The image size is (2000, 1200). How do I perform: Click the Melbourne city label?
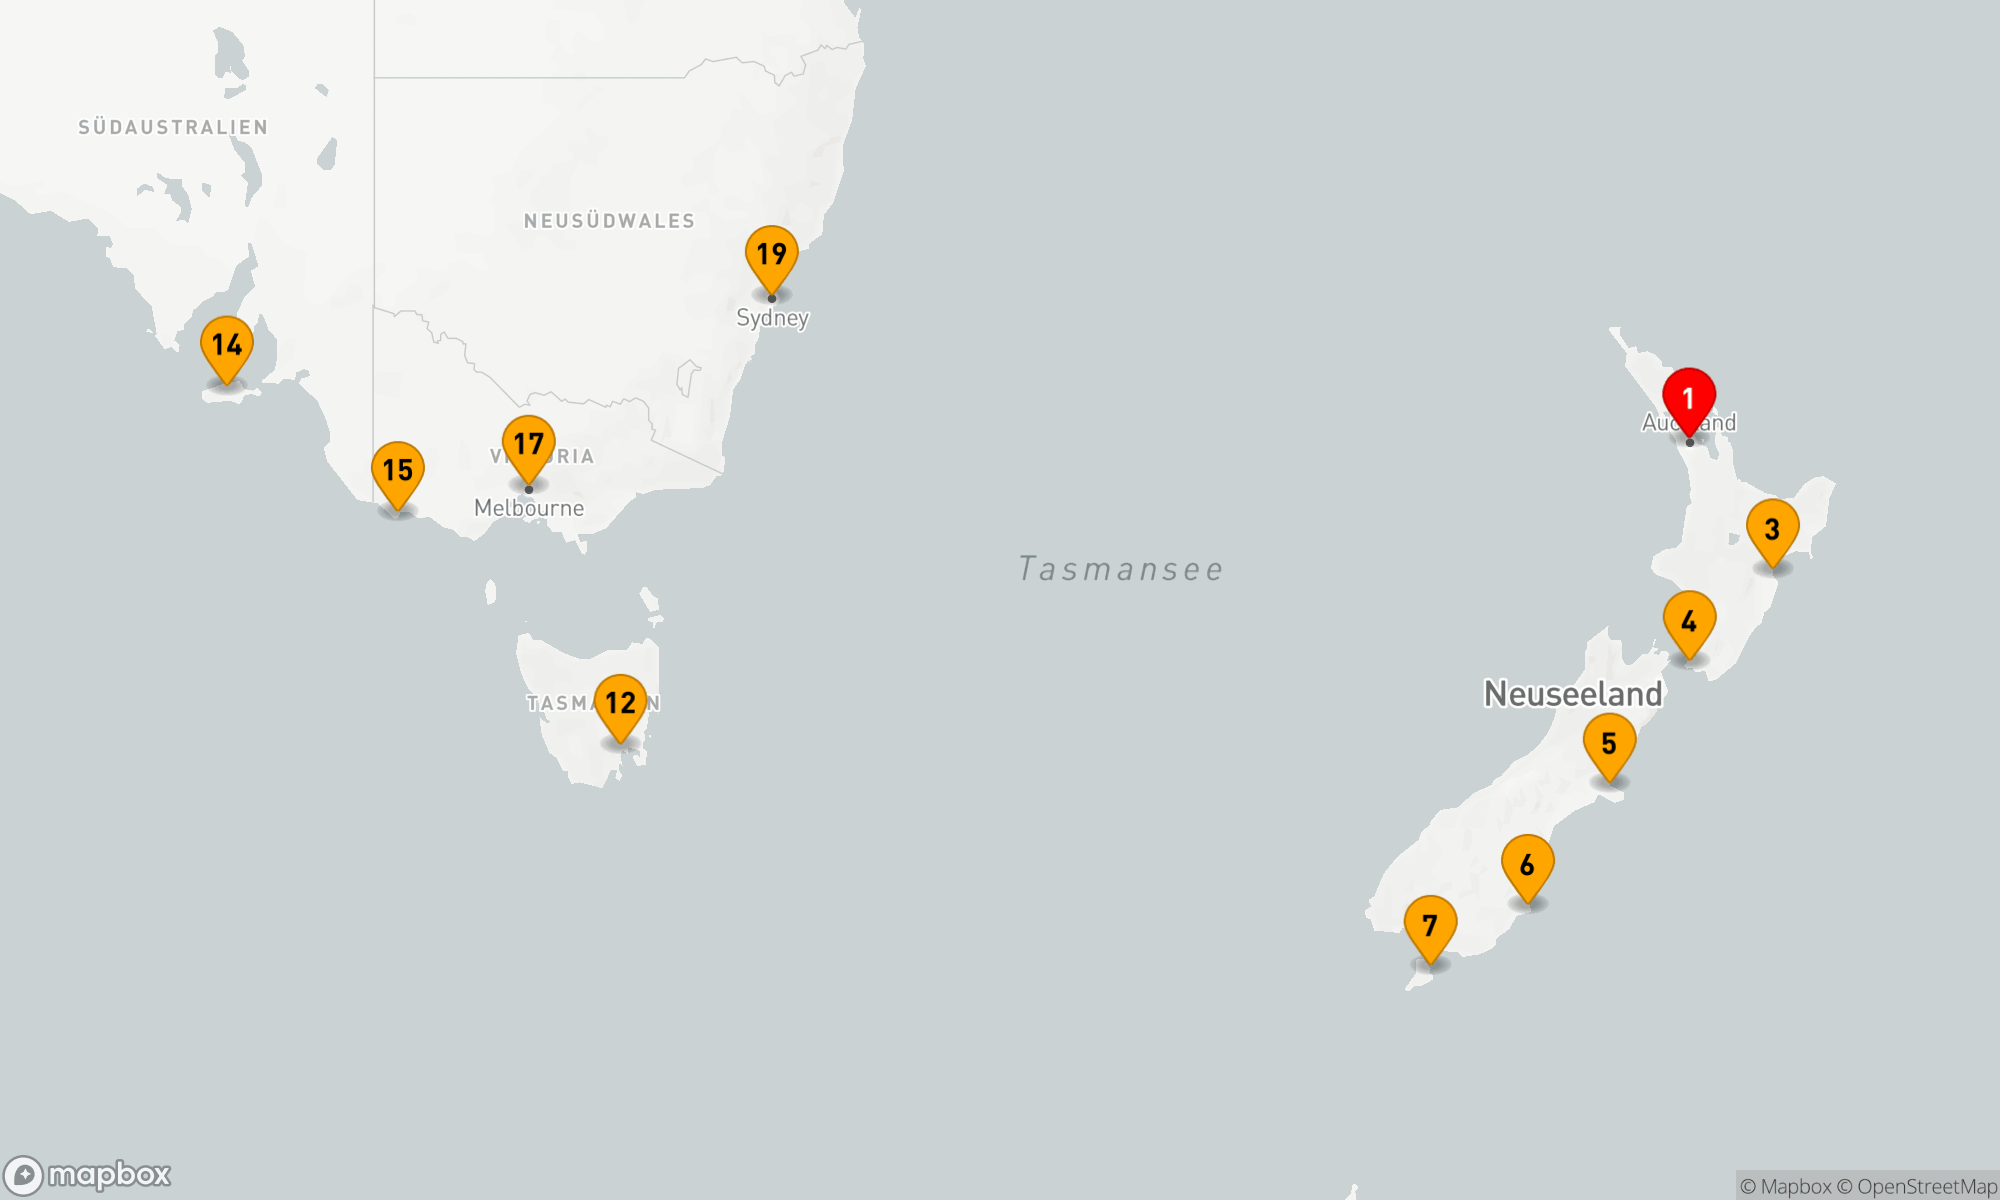[529, 508]
